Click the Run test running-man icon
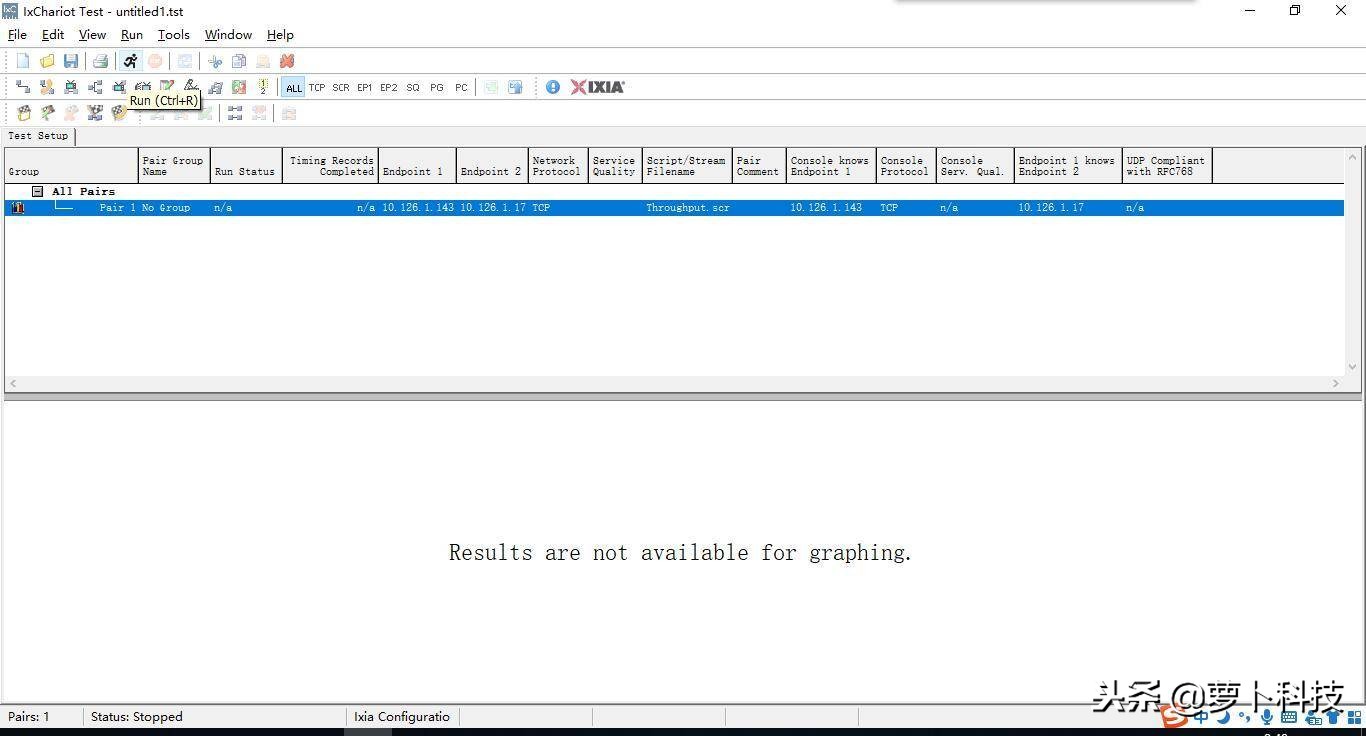This screenshot has width=1366, height=736. (x=130, y=61)
